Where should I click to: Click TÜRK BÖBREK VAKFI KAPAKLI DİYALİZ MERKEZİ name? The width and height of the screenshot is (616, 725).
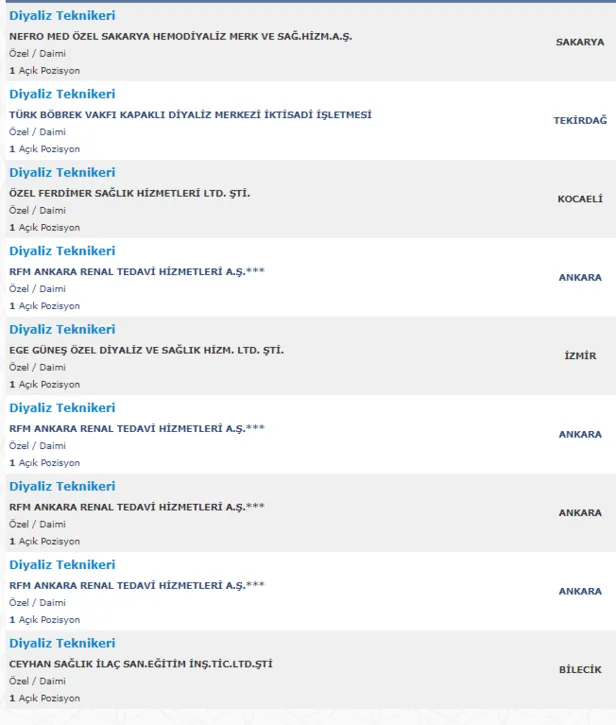190,114
